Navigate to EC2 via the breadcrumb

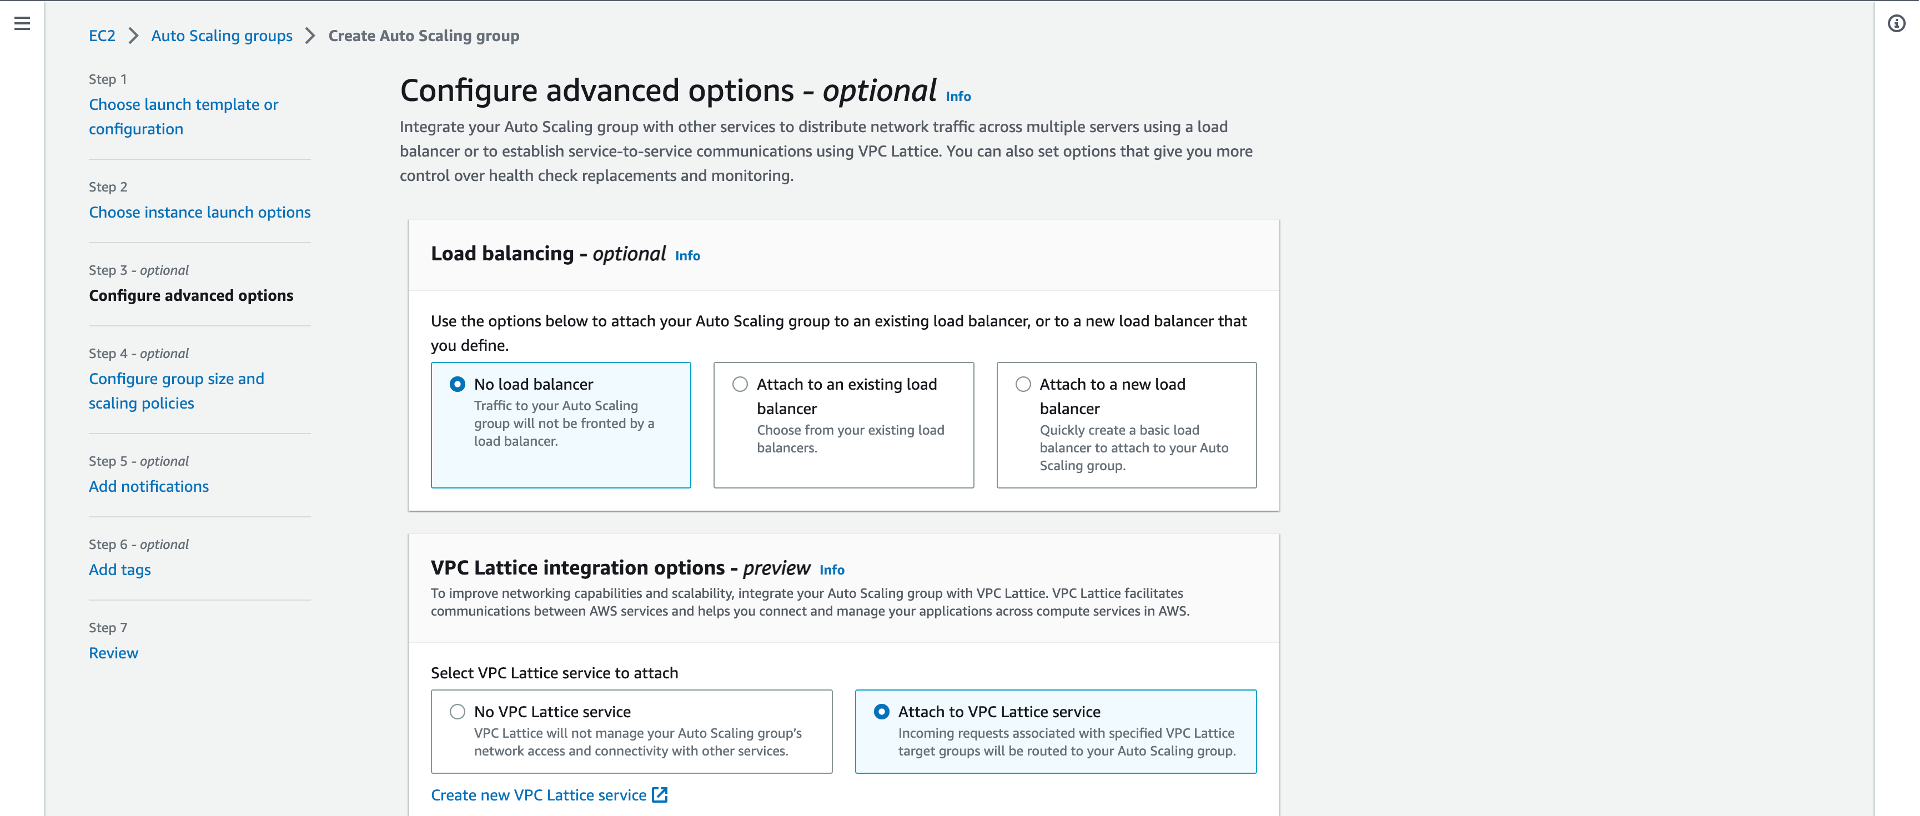102,35
